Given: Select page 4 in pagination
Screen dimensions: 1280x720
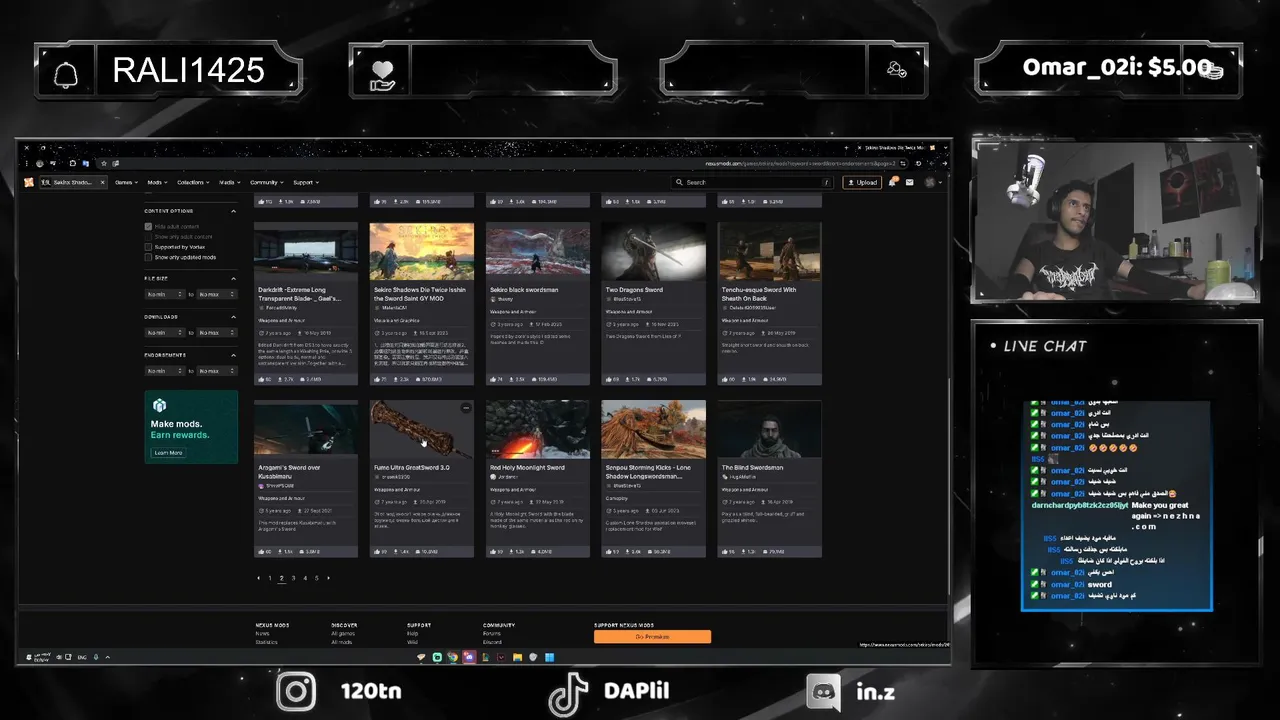Looking at the screenshot, I should [x=305, y=578].
